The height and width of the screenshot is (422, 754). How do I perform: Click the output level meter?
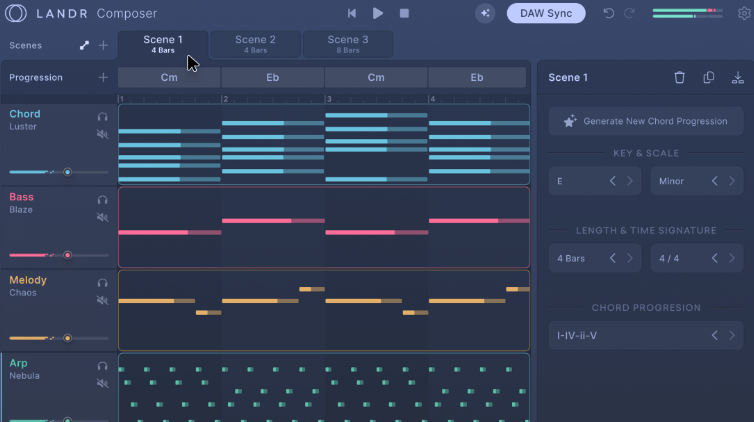pos(688,13)
